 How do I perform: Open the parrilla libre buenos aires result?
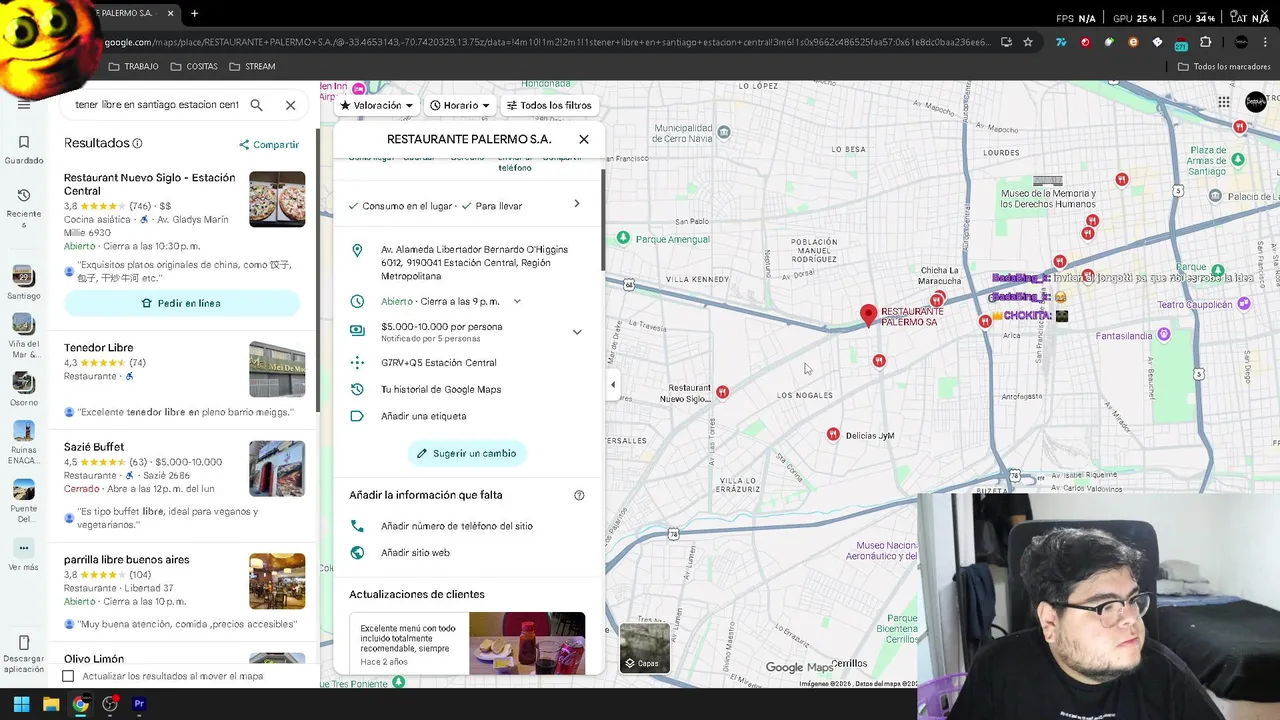click(x=126, y=560)
